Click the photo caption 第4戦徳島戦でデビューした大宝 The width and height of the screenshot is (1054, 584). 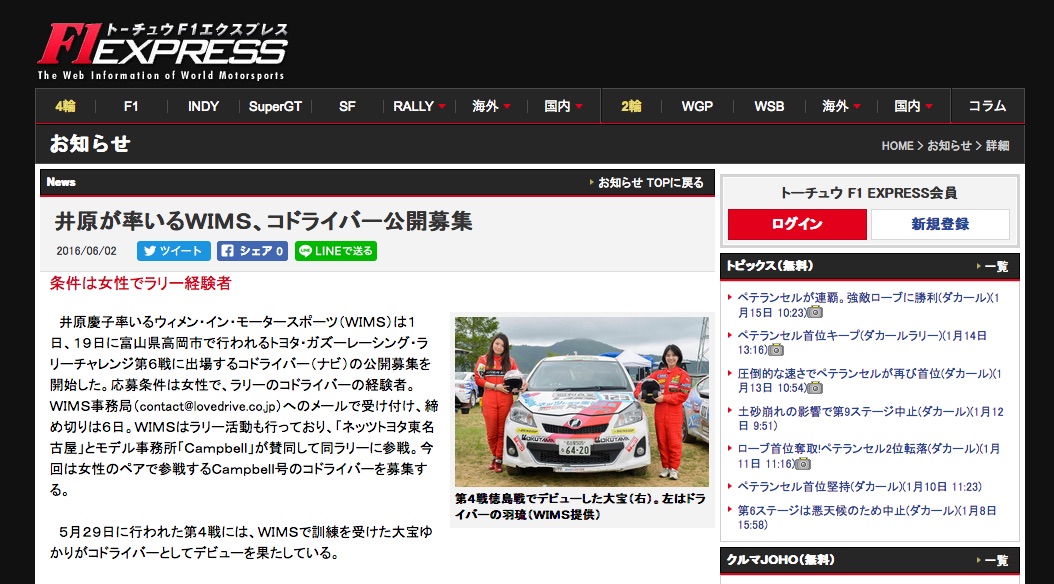580,507
